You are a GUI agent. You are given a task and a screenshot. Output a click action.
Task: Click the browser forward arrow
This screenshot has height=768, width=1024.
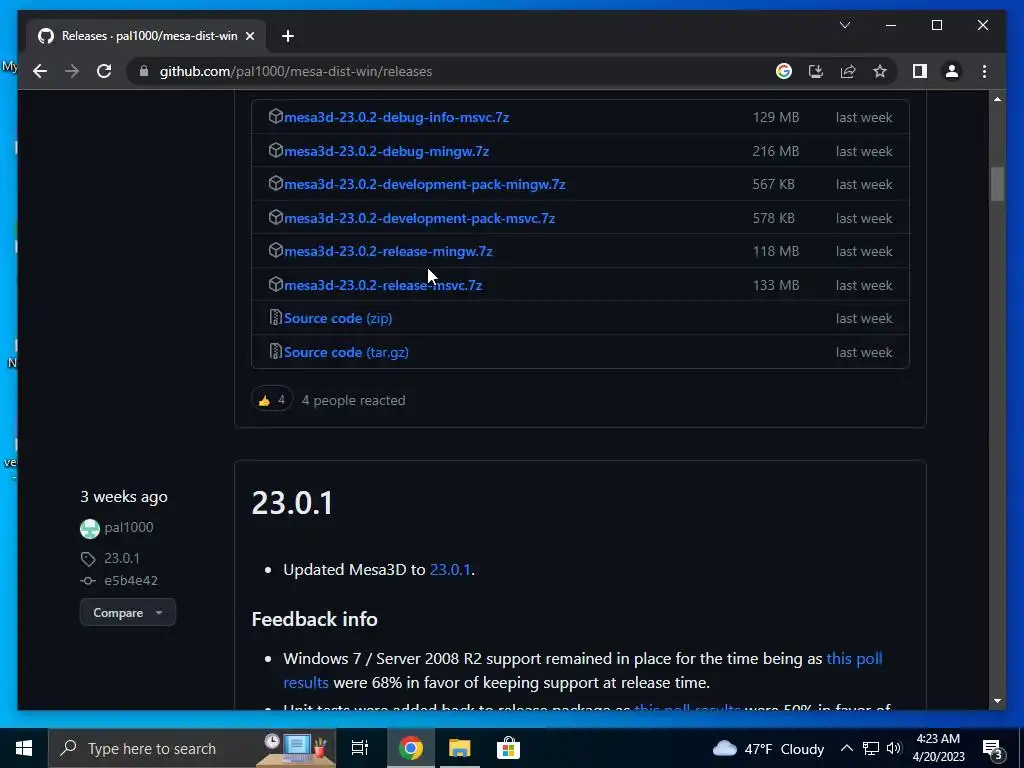click(x=72, y=71)
